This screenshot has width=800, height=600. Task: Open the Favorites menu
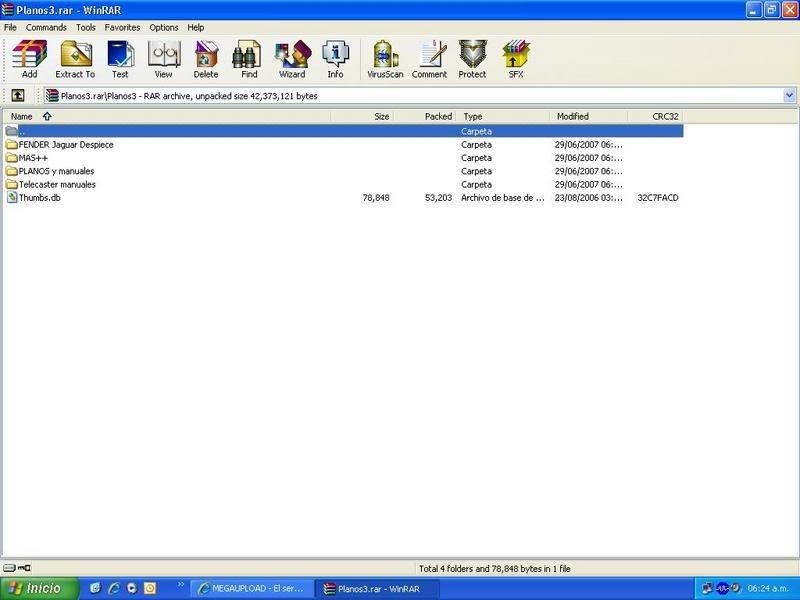[122, 28]
